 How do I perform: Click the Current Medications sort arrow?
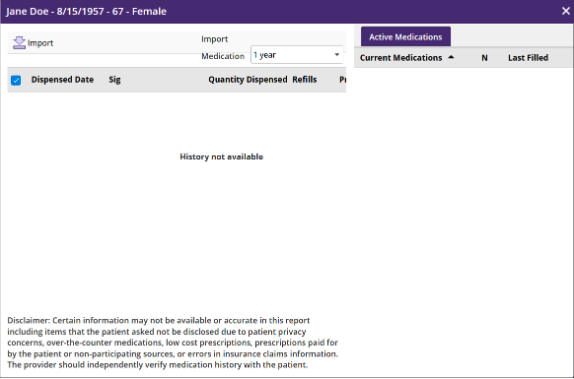click(x=451, y=57)
